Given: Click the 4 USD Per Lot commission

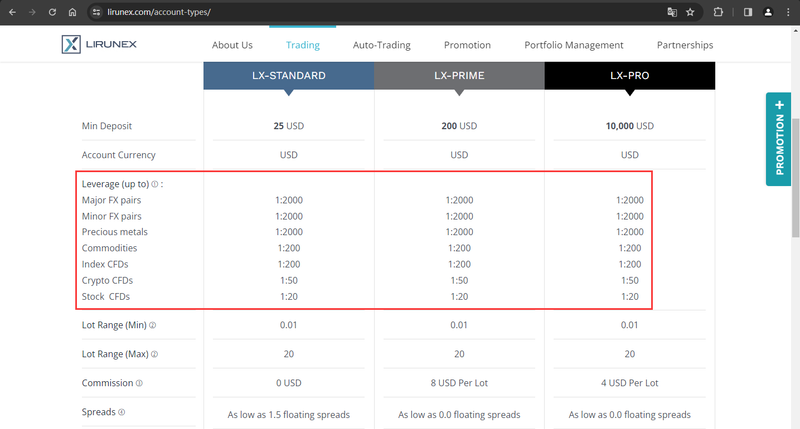Looking at the screenshot, I should [x=630, y=383].
